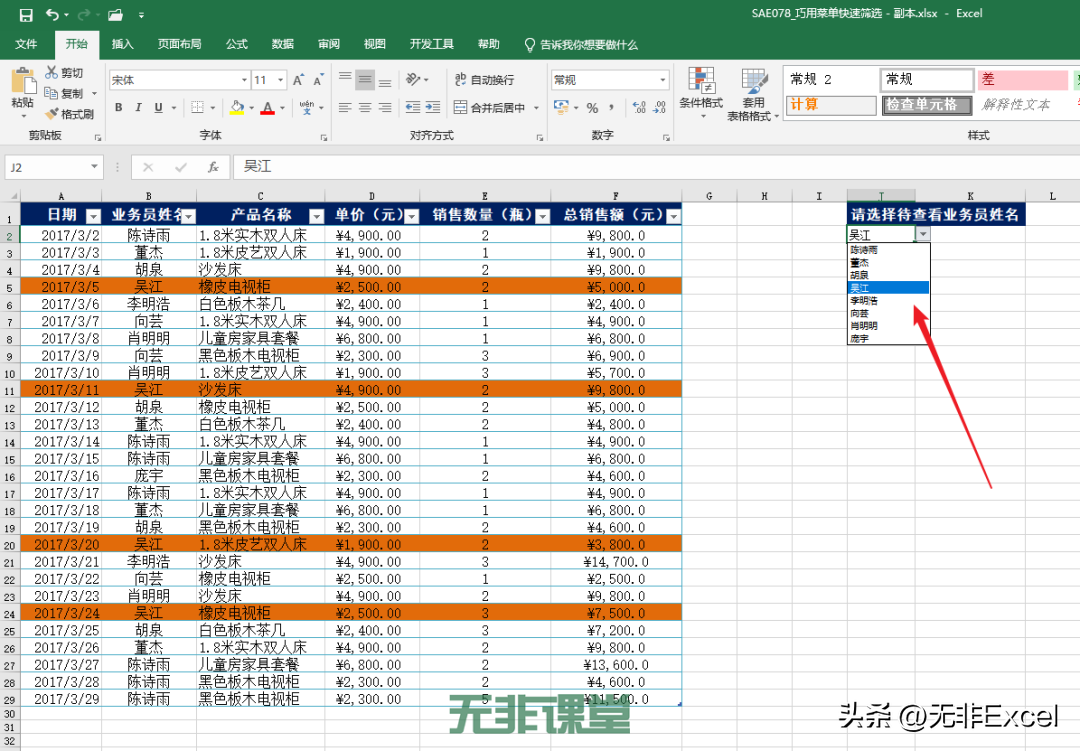Open the font name dropdown (宋体)

tap(244, 80)
